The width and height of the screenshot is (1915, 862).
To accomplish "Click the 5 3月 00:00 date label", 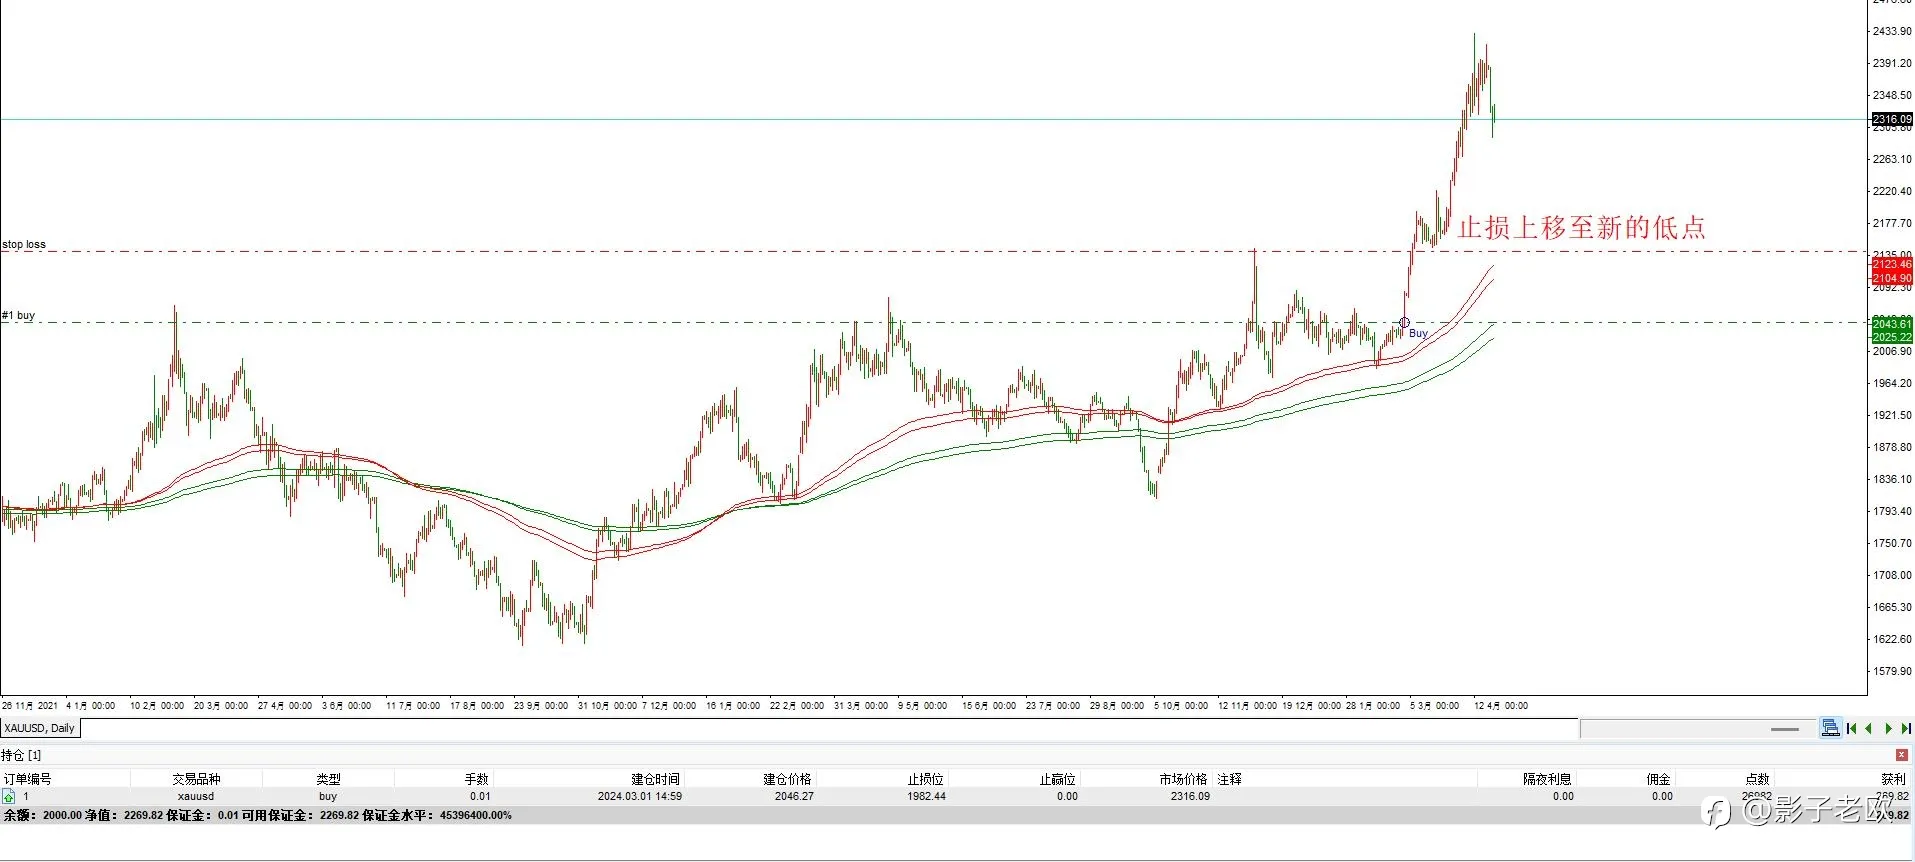I will [1434, 706].
